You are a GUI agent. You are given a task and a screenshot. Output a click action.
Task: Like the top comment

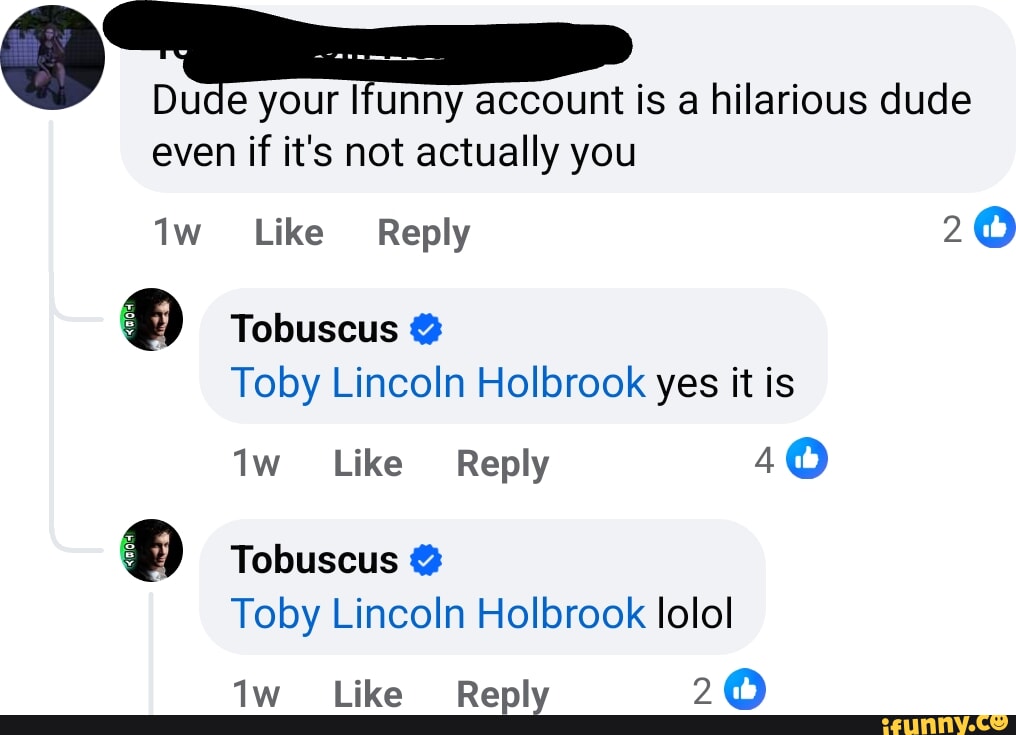(x=288, y=232)
